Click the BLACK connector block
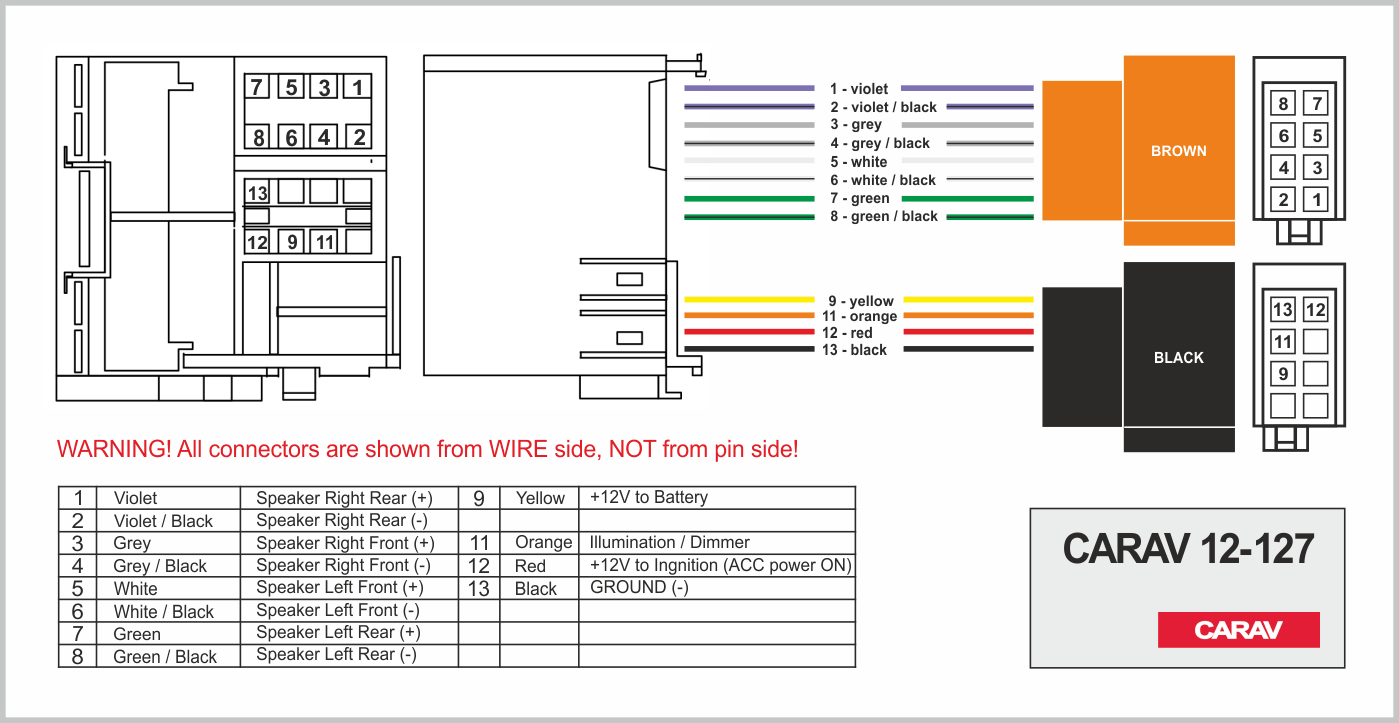The image size is (1399, 723). [1138, 357]
